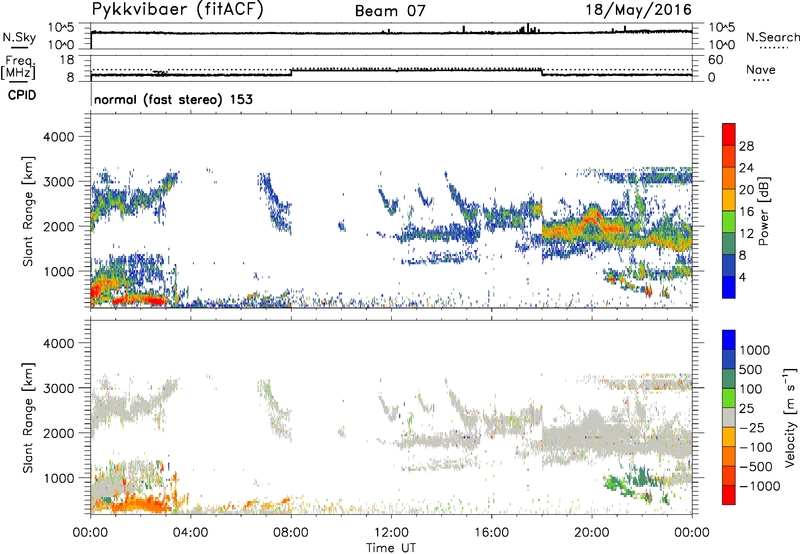Select 'Slant Range [km]' label of power panel
Screen dimensions: 800x554
(x=28, y=211)
